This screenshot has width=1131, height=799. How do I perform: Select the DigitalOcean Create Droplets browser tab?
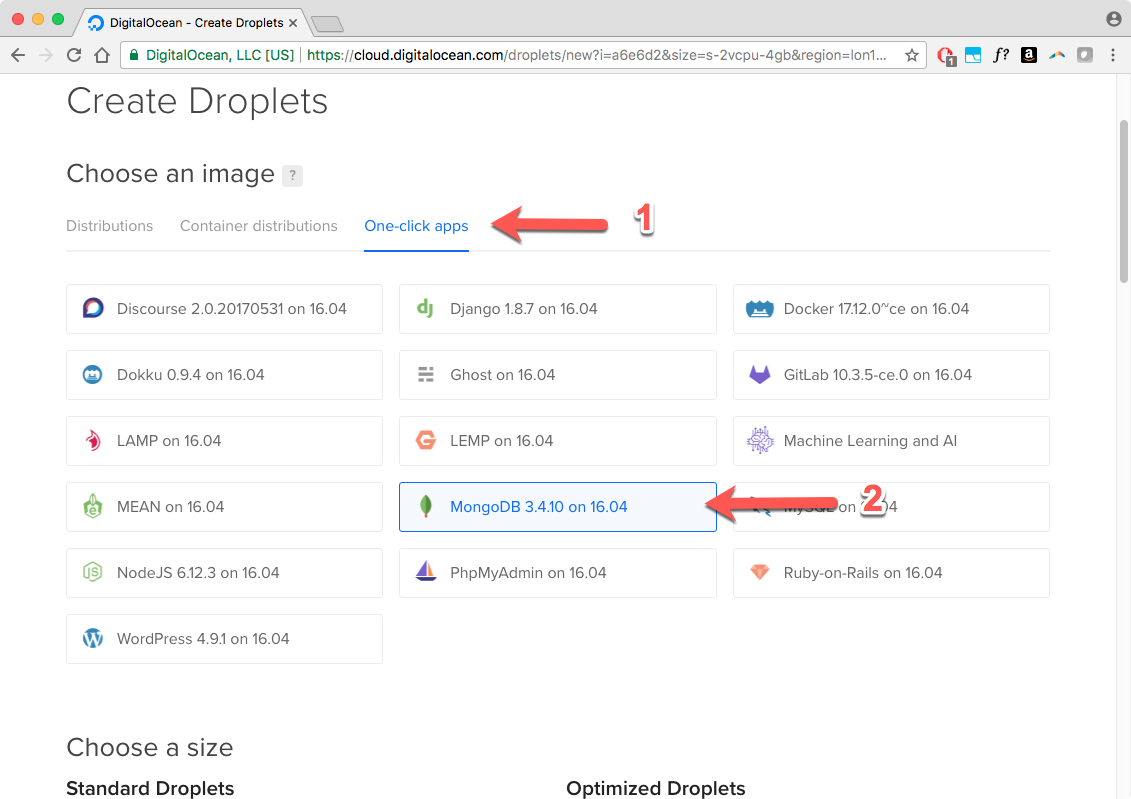(x=191, y=22)
